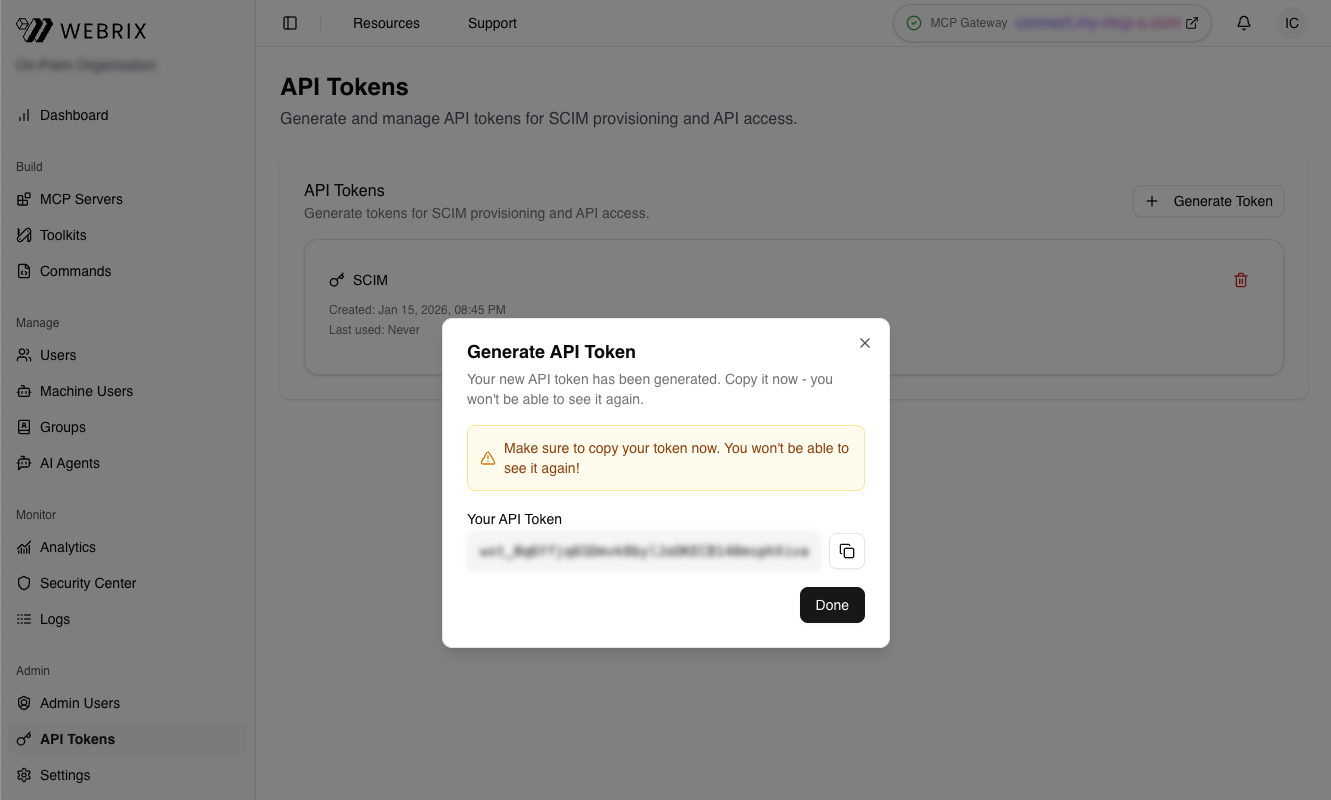Open the AI Agents page

[69, 463]
